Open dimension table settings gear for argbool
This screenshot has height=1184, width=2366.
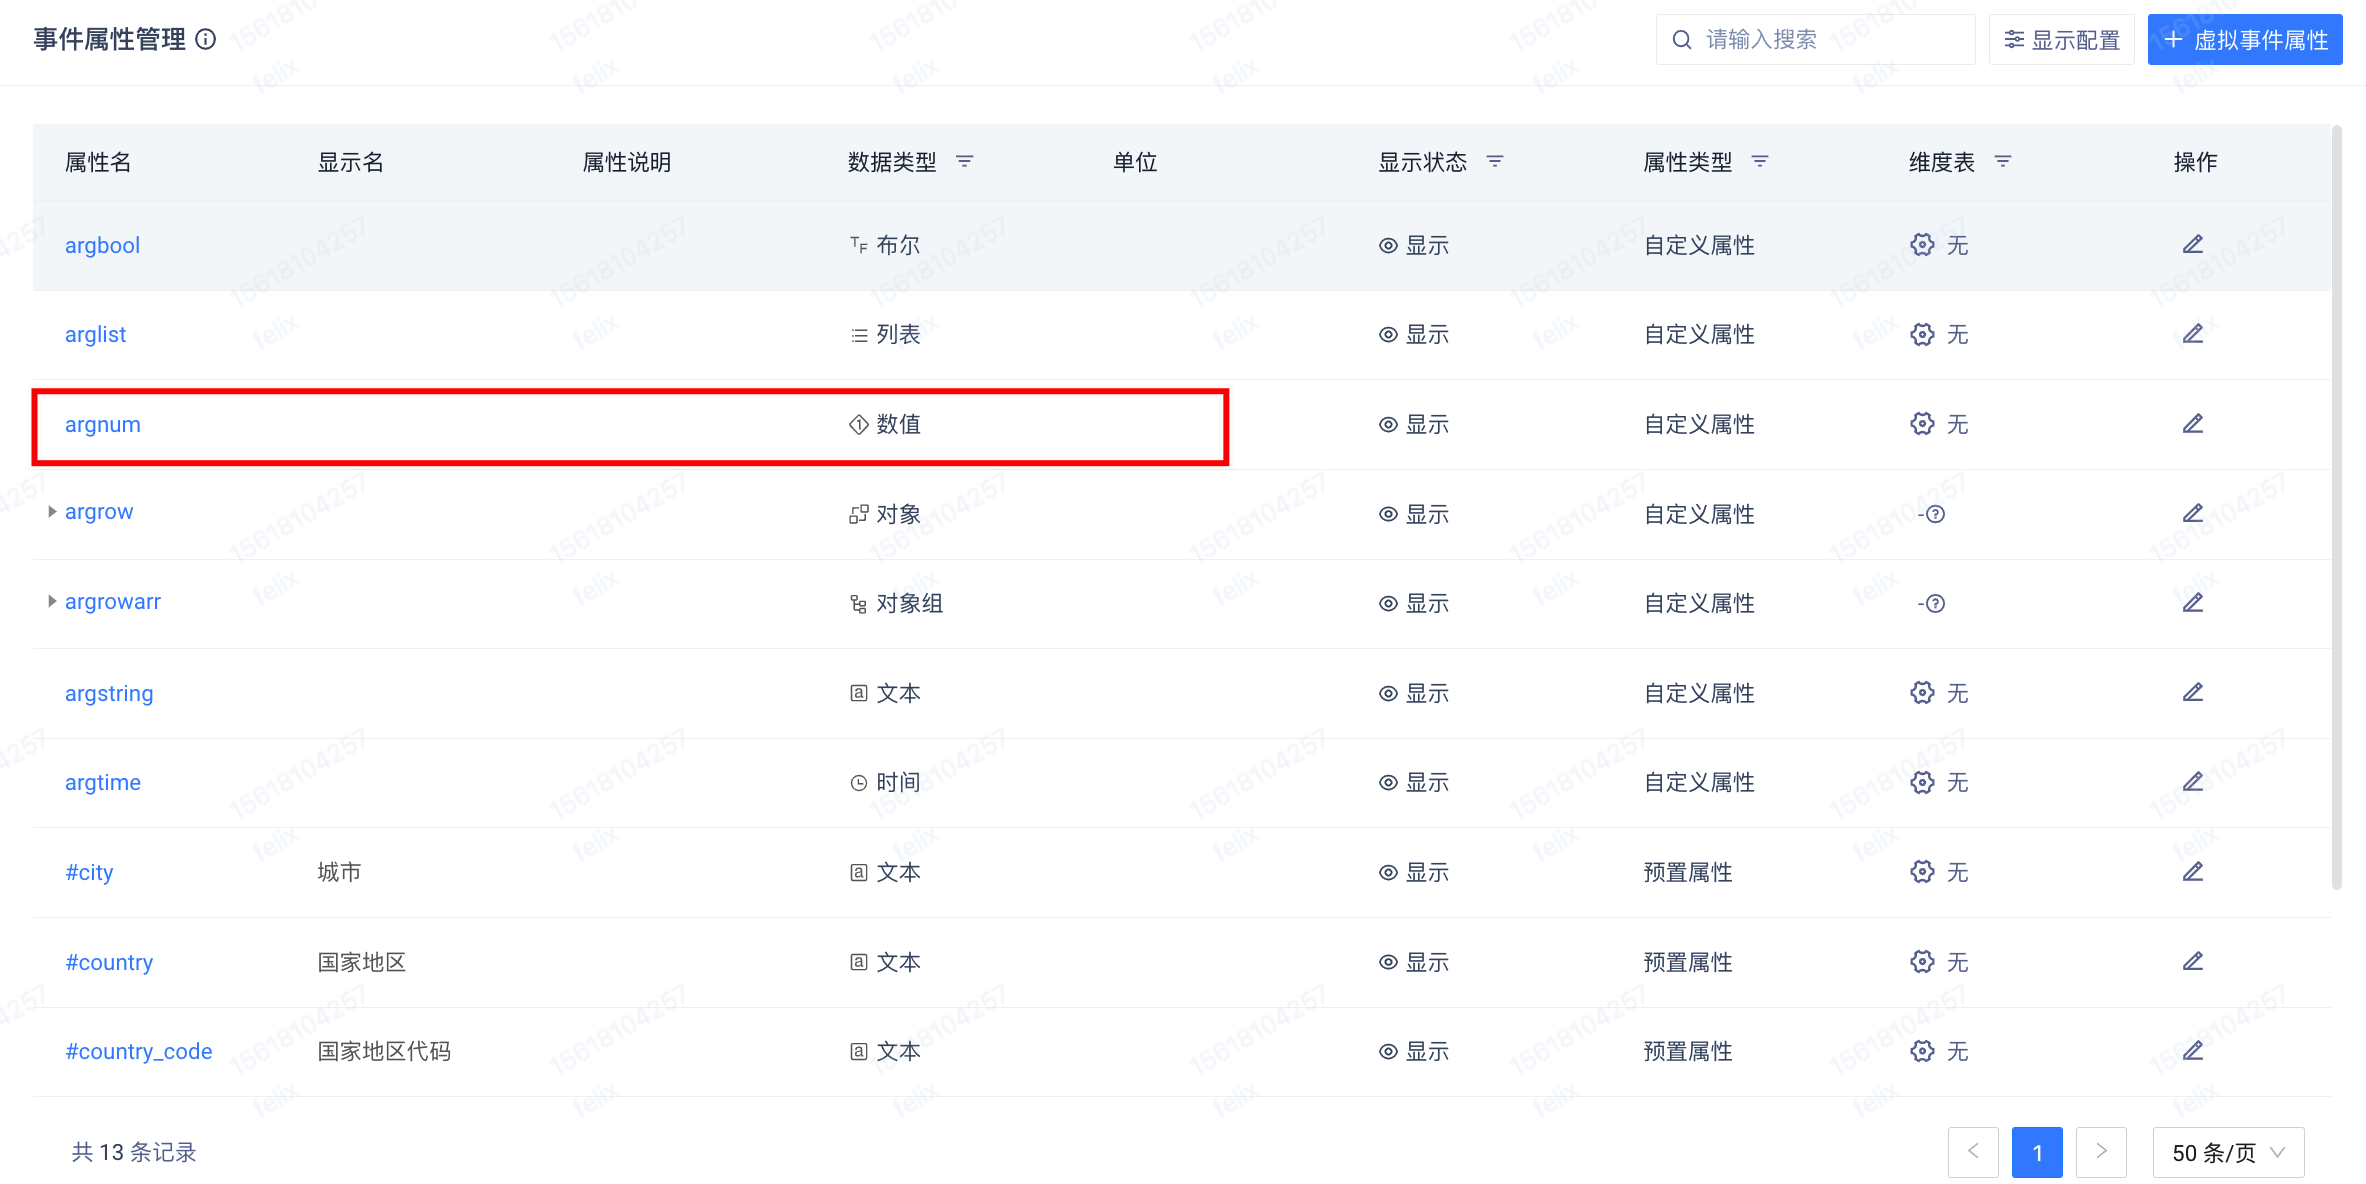[1922, 245]
